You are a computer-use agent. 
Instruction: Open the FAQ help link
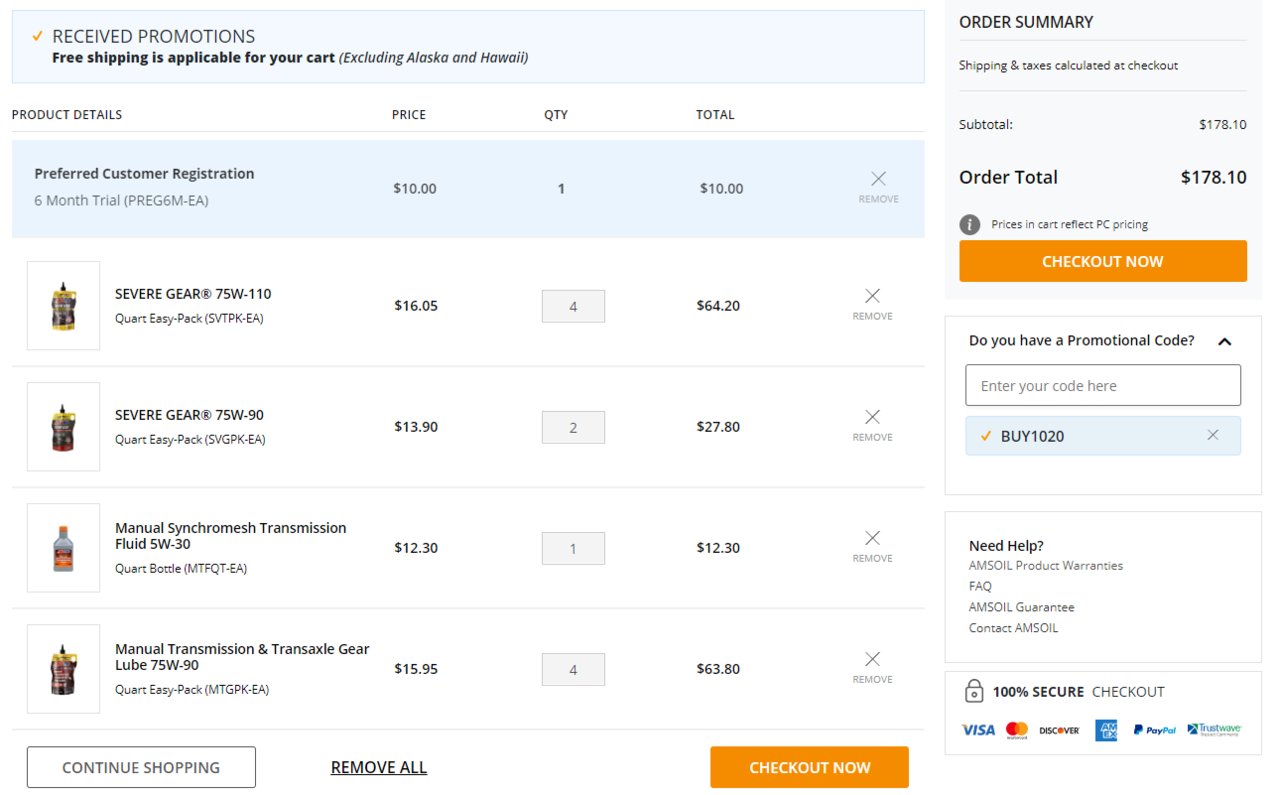pos(980,586)
